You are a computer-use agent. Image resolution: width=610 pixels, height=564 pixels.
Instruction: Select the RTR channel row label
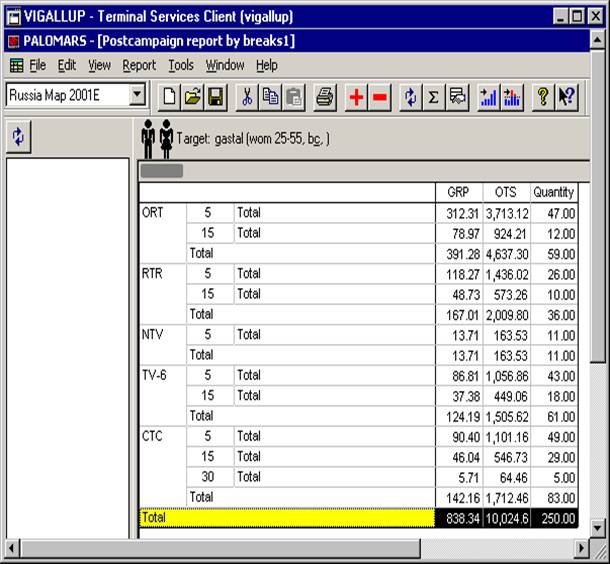pos(152,274)
